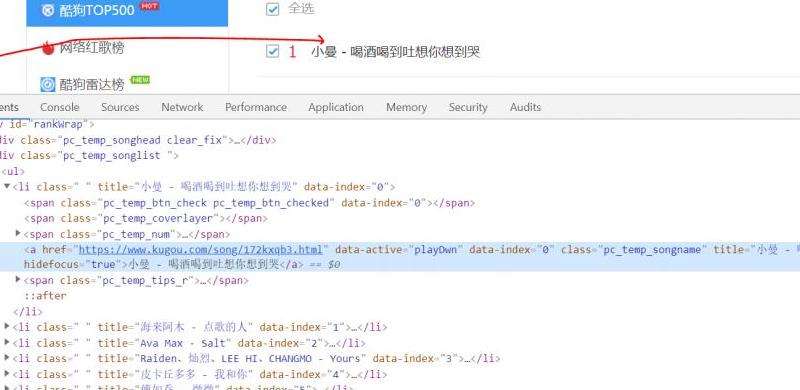Click the kugou.com/song/172kxqb3.html href link

click(x=201, y=249)
